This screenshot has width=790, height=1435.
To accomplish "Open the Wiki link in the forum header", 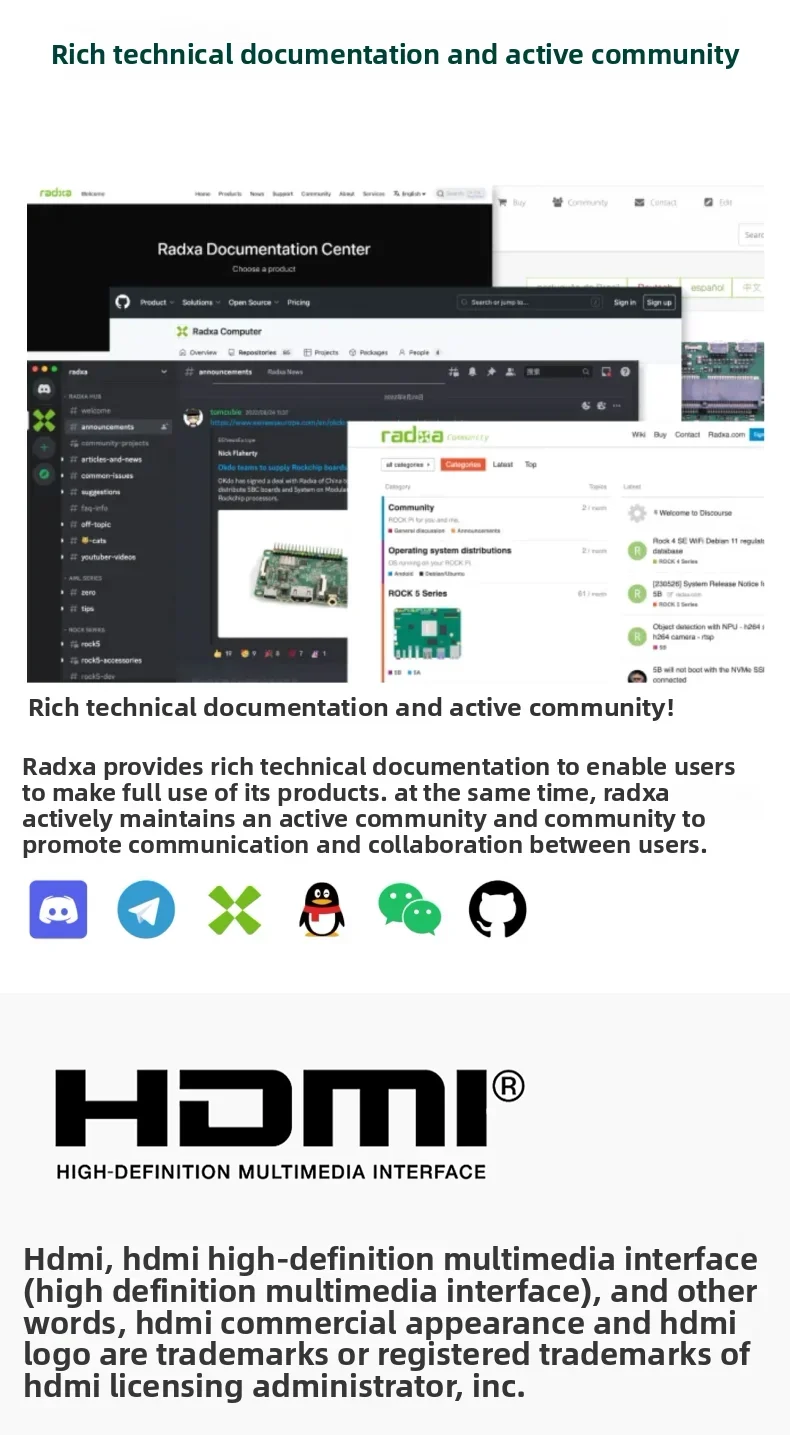I will 638,435.
